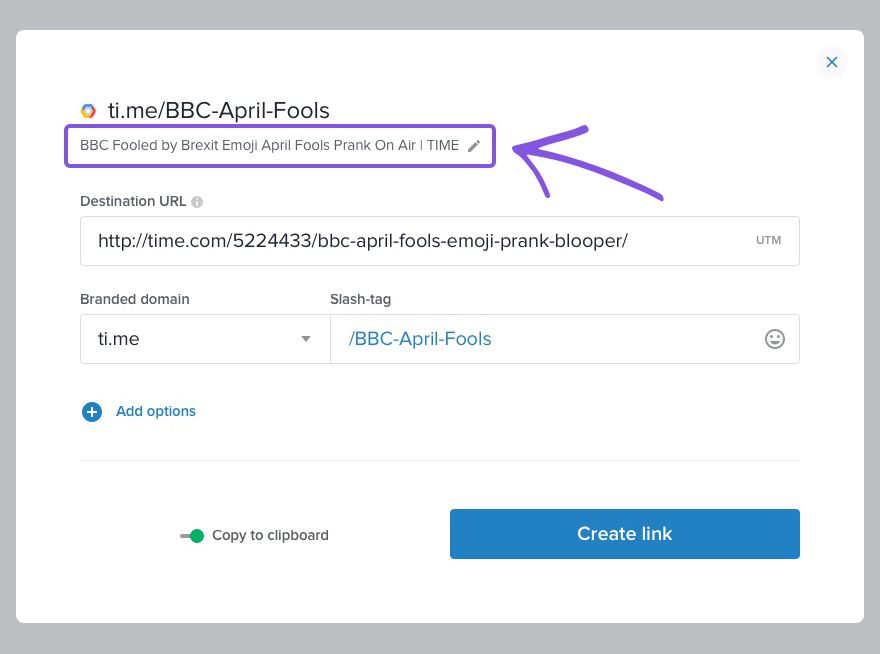880x654 pixels.
Task: Click the BBC Fooled by Brexit title text
Action: pyautogui.click(x=269, y=145)
